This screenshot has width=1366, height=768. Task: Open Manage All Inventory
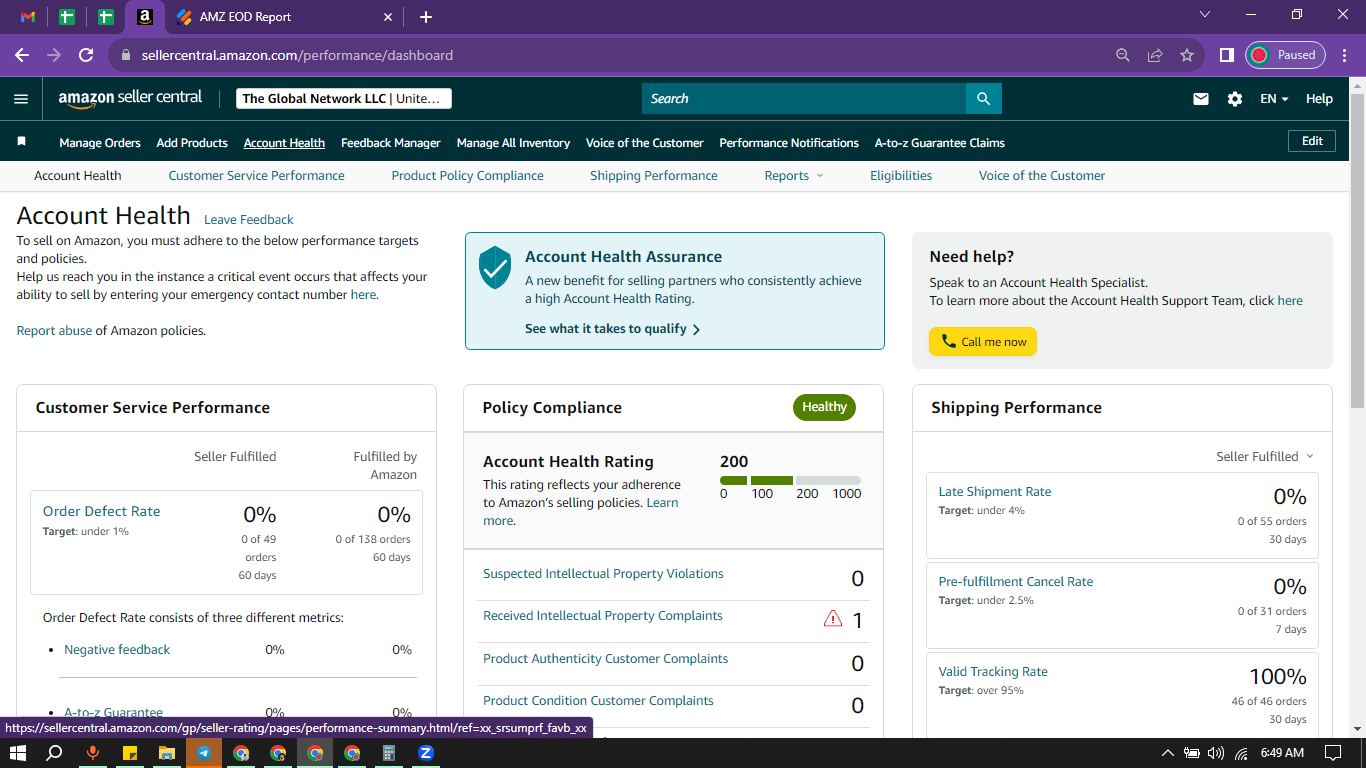pos(513,143)
